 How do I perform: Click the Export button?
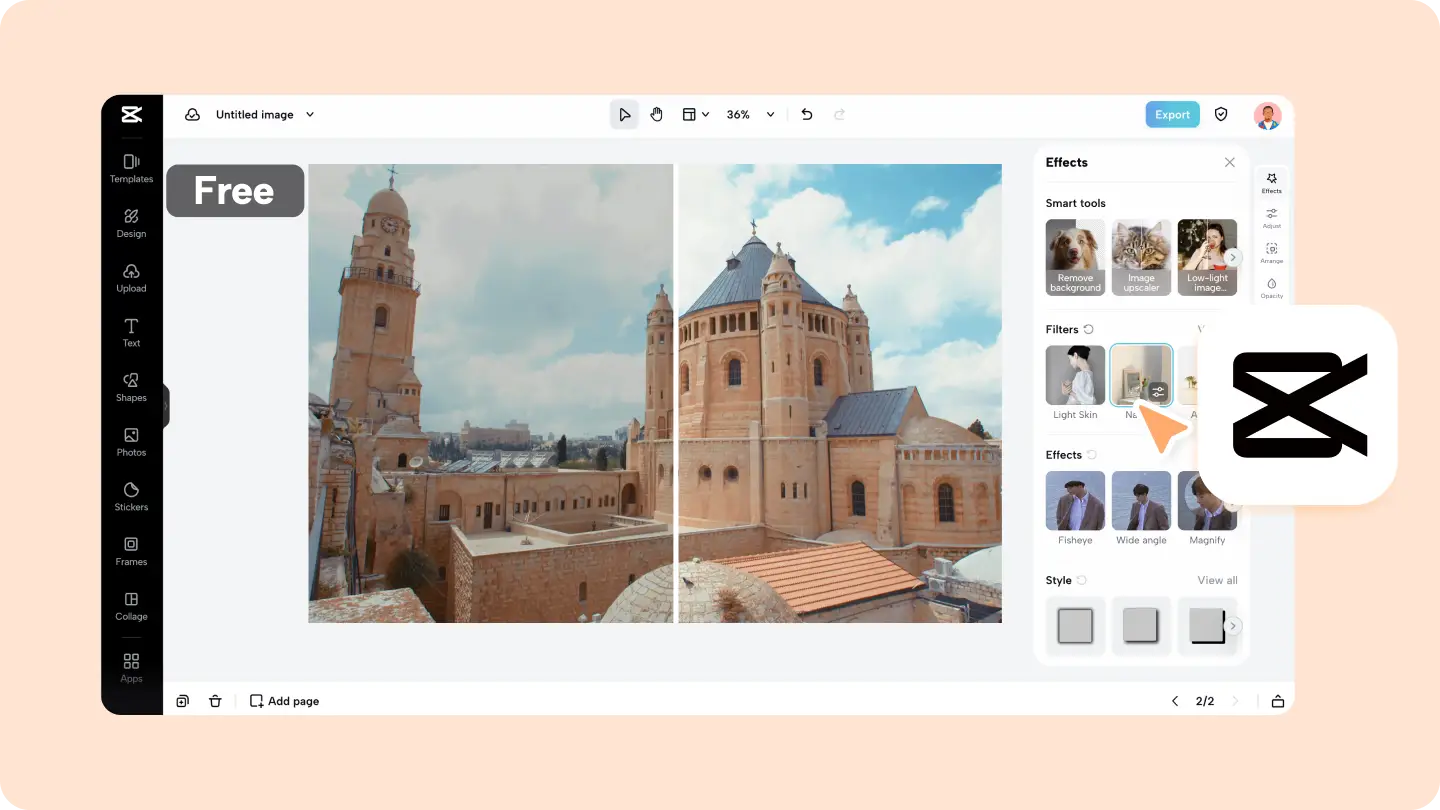click(x=1172, y=115)
